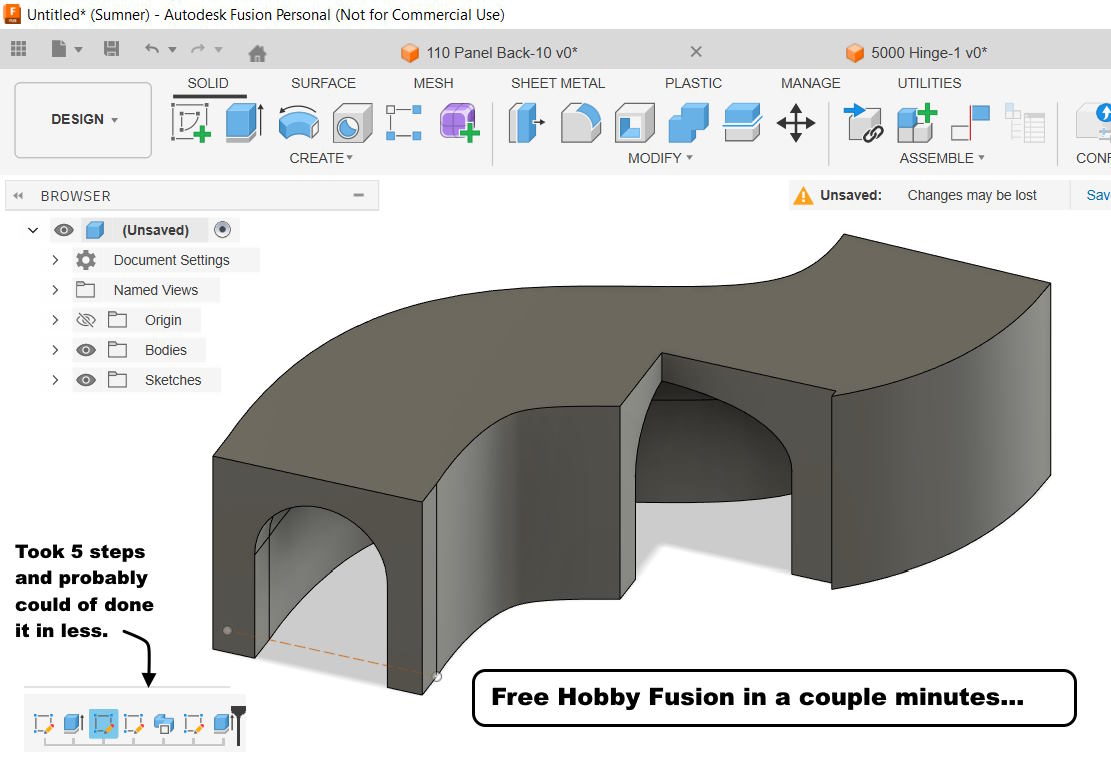The width and height of the screenshot is (1111, 767).
Task: Toggle visibility of the Origin folder
Action: [86, 320]
